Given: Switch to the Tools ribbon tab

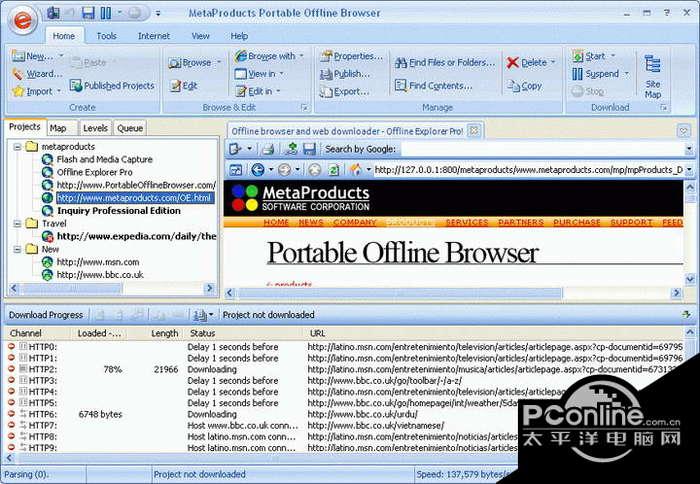Looking at the screenshot, I should click(x=107, y=36).
